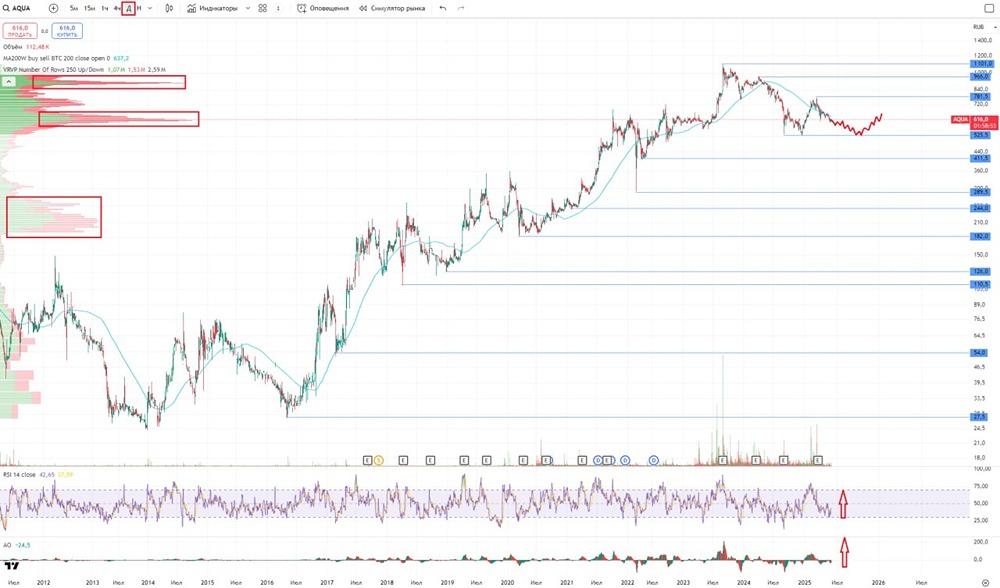Select the daily Д interval
This screenshot has height=588, width=1000.
pyautogui.click(x=128, y=8)
